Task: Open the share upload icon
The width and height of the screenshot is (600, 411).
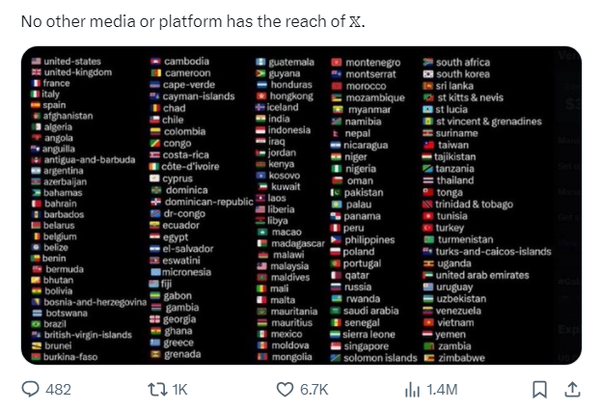Action: pyautogui.click(x=572, y=390)
